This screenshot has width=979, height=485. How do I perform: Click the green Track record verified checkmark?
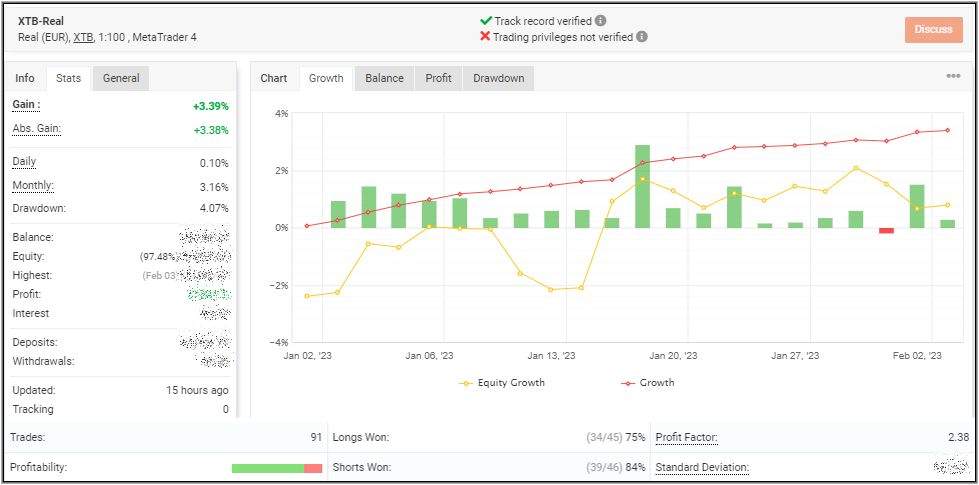pyautogui.click(x=485, y=20)
